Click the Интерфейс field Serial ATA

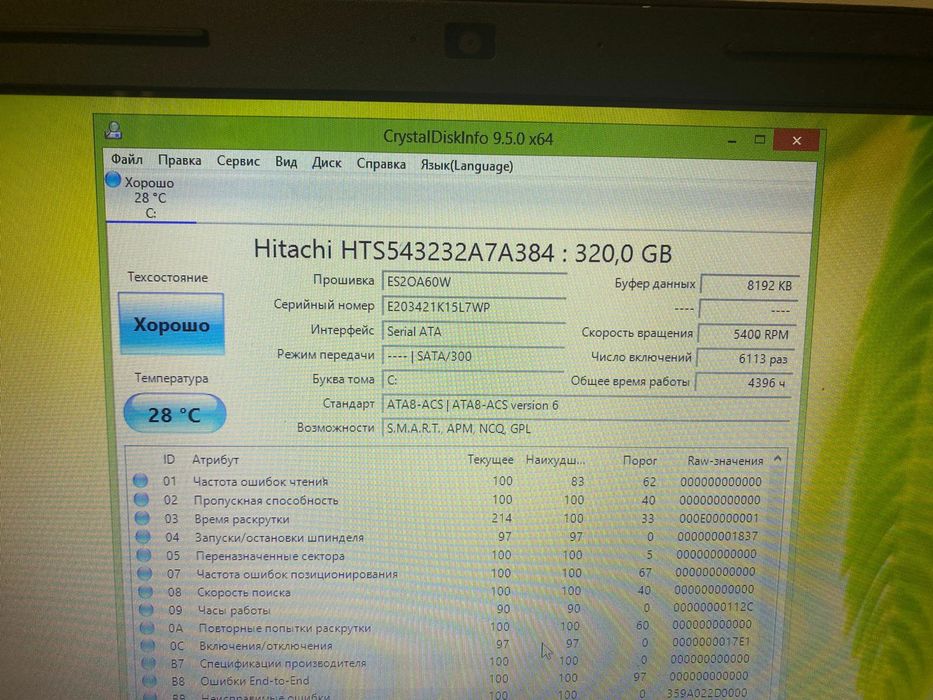[474, 332]
